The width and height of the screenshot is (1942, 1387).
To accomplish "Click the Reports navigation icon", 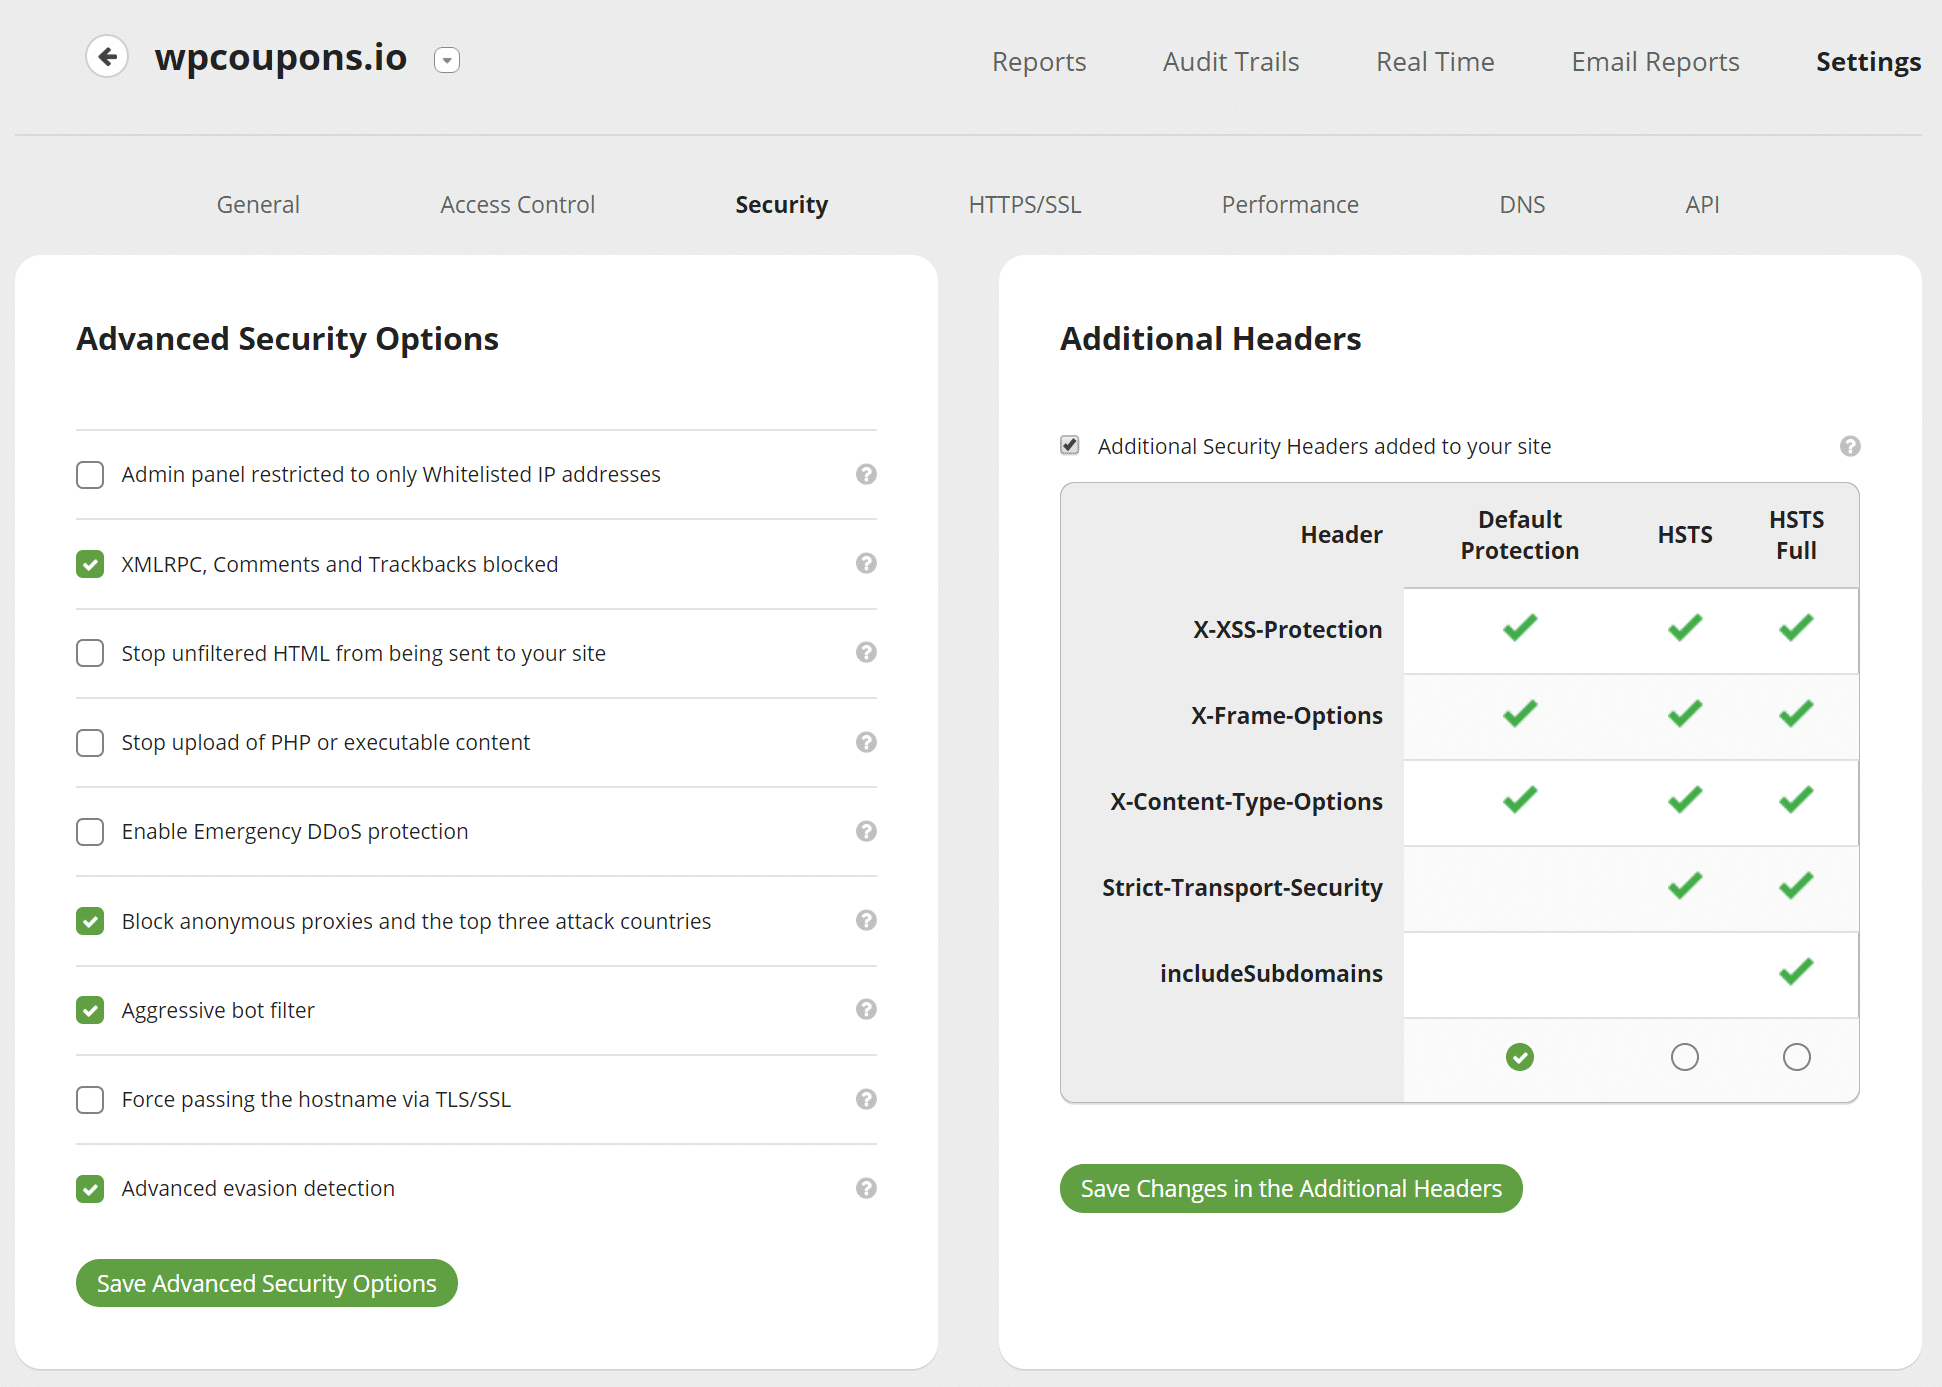I will pyautogui.click(x=1040, y=60).
